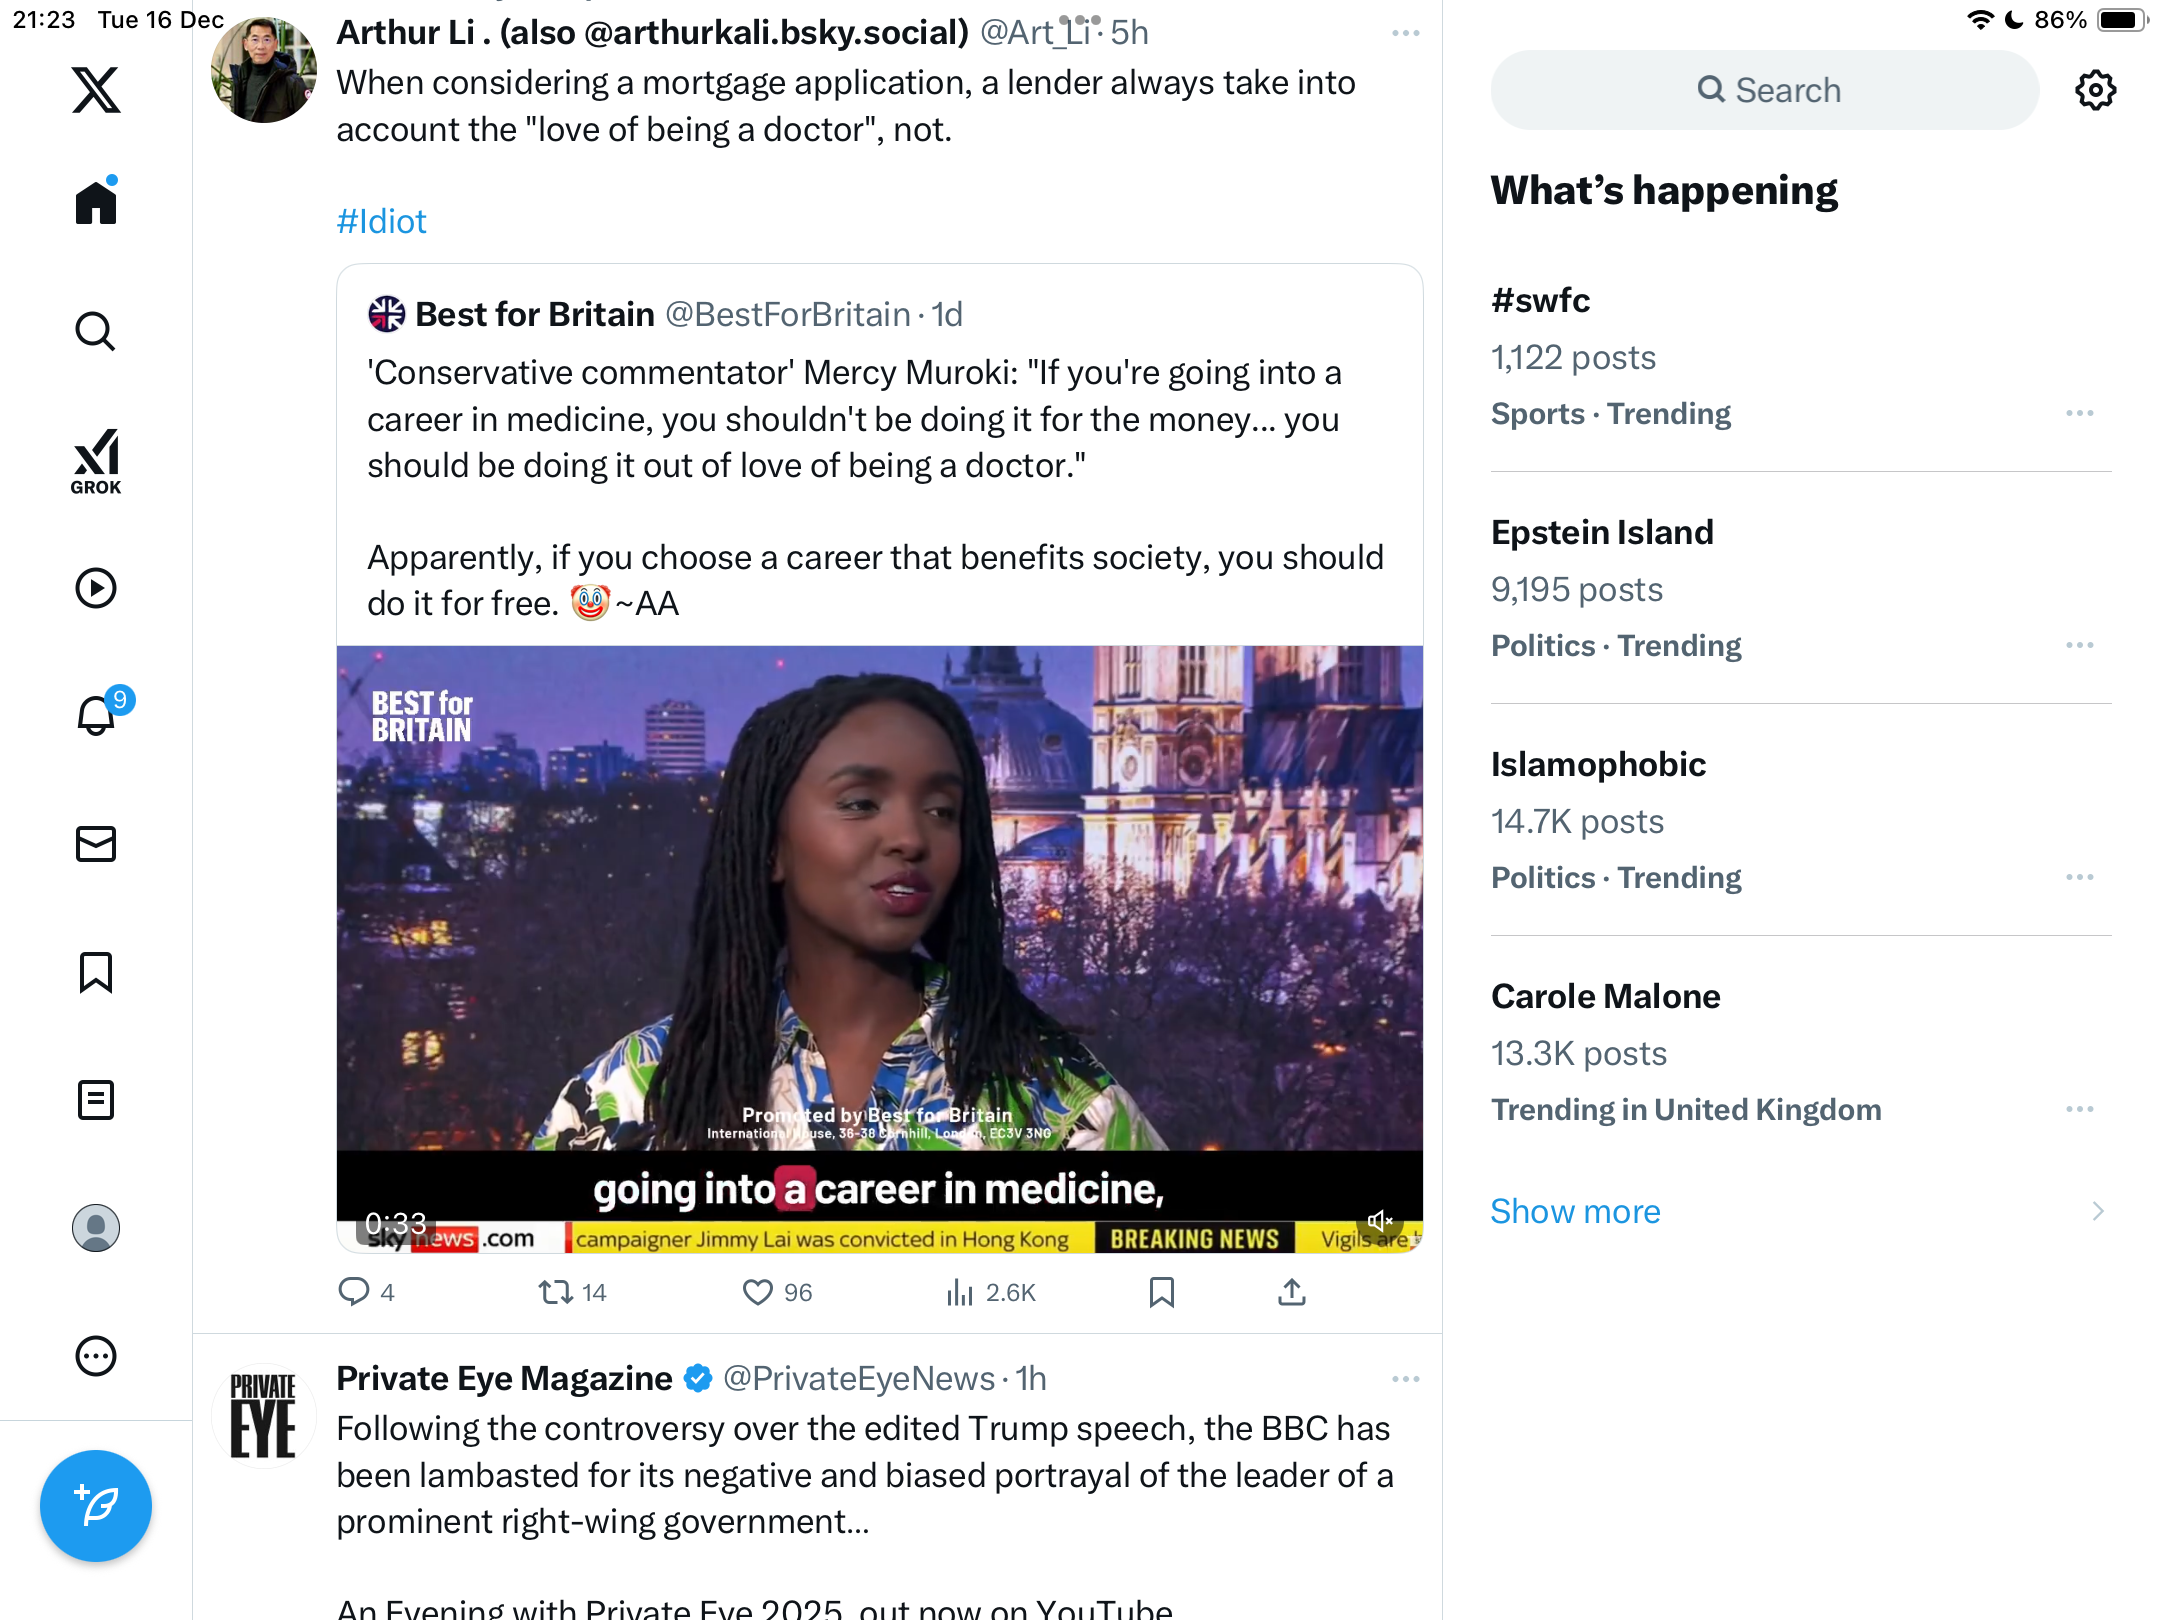Click the #Idiot hashtag link
Viewport: 2160px width, 1620px height.
(x=381, y=221)
